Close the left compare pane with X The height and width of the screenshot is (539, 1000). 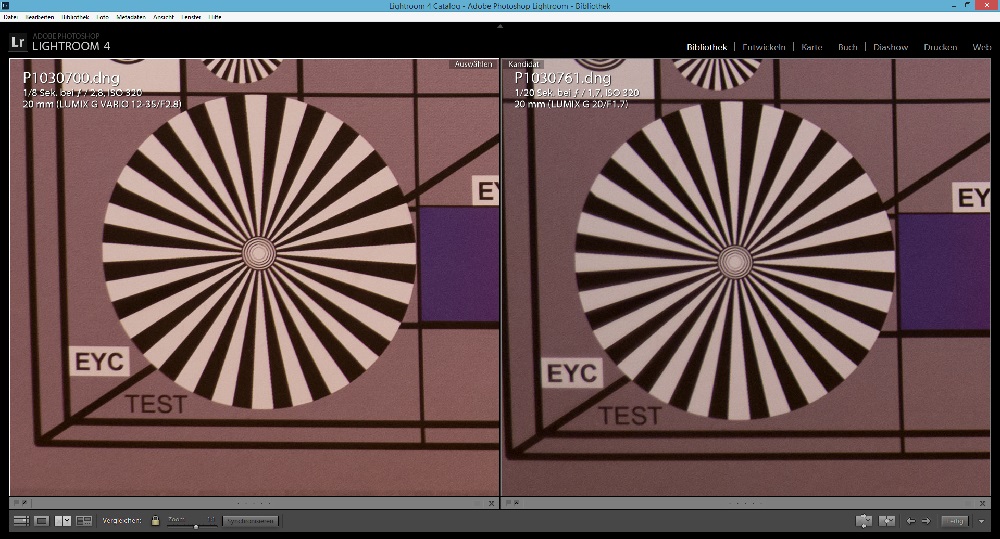point(491,503)
